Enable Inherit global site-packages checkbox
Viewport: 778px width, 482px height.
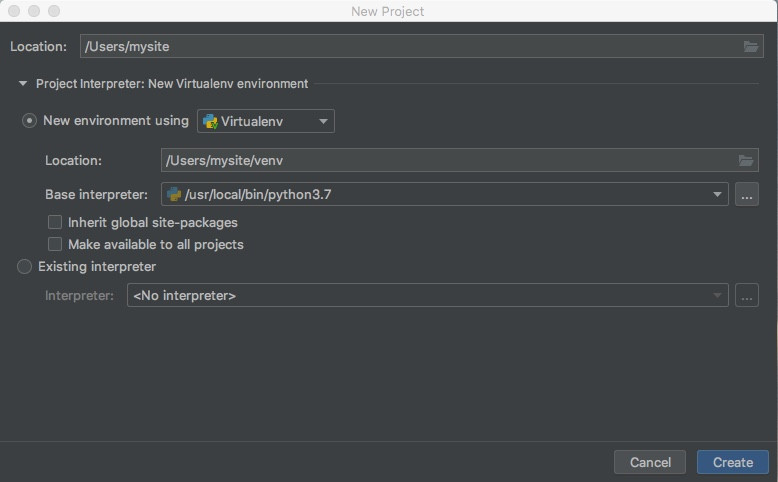coord(55,222)
